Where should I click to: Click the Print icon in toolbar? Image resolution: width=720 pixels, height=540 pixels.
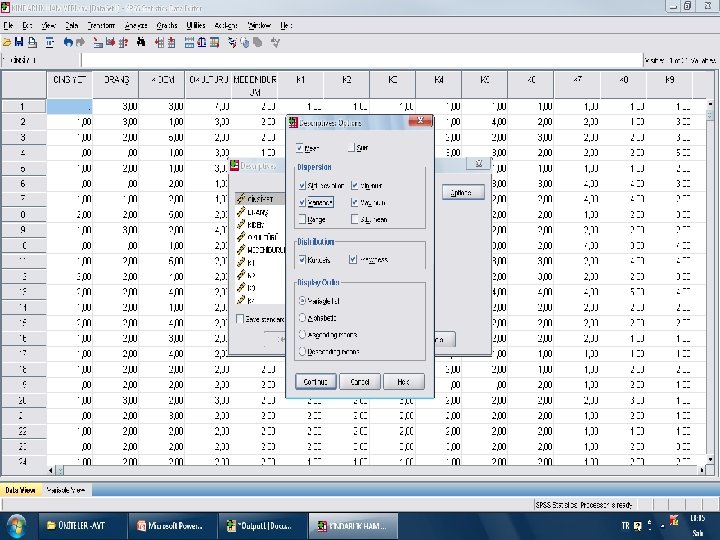click(x=32, y=43)
